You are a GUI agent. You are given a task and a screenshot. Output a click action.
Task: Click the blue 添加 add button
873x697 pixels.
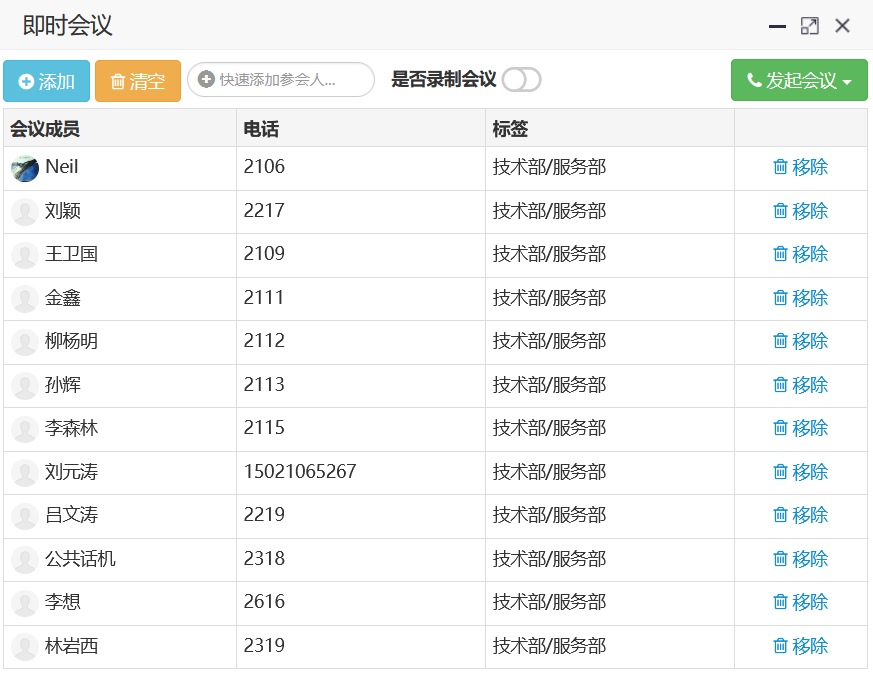[x=46, y=81]
